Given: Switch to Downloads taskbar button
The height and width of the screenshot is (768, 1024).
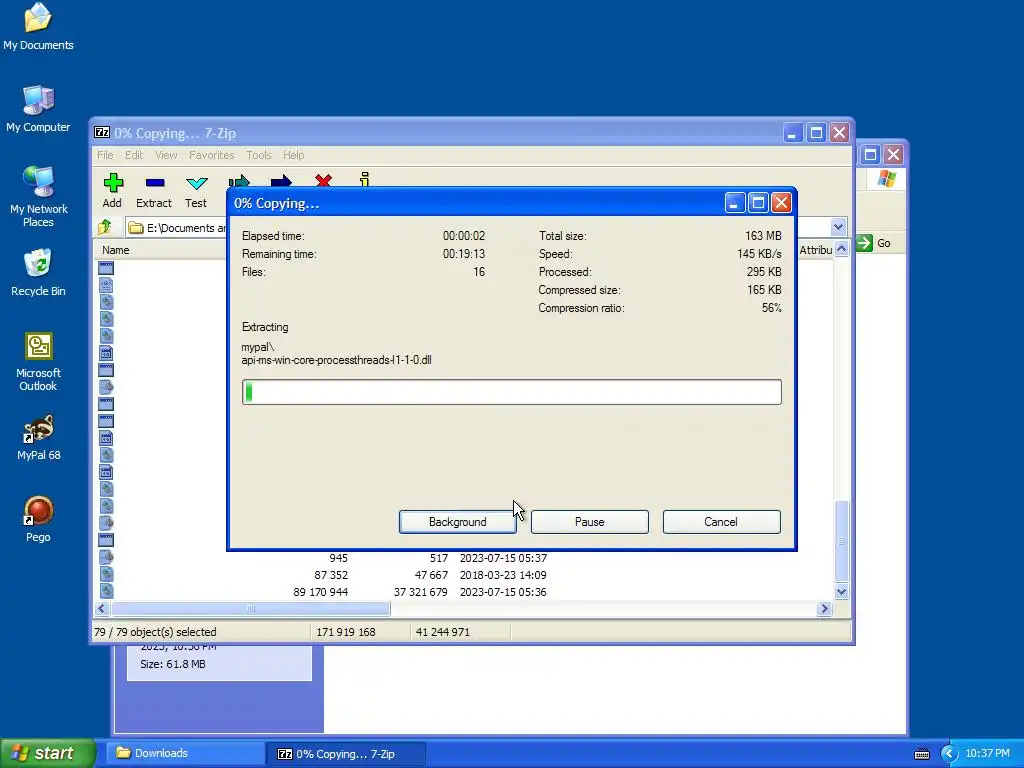Looking at the screenshot, I should coord(187,753).
